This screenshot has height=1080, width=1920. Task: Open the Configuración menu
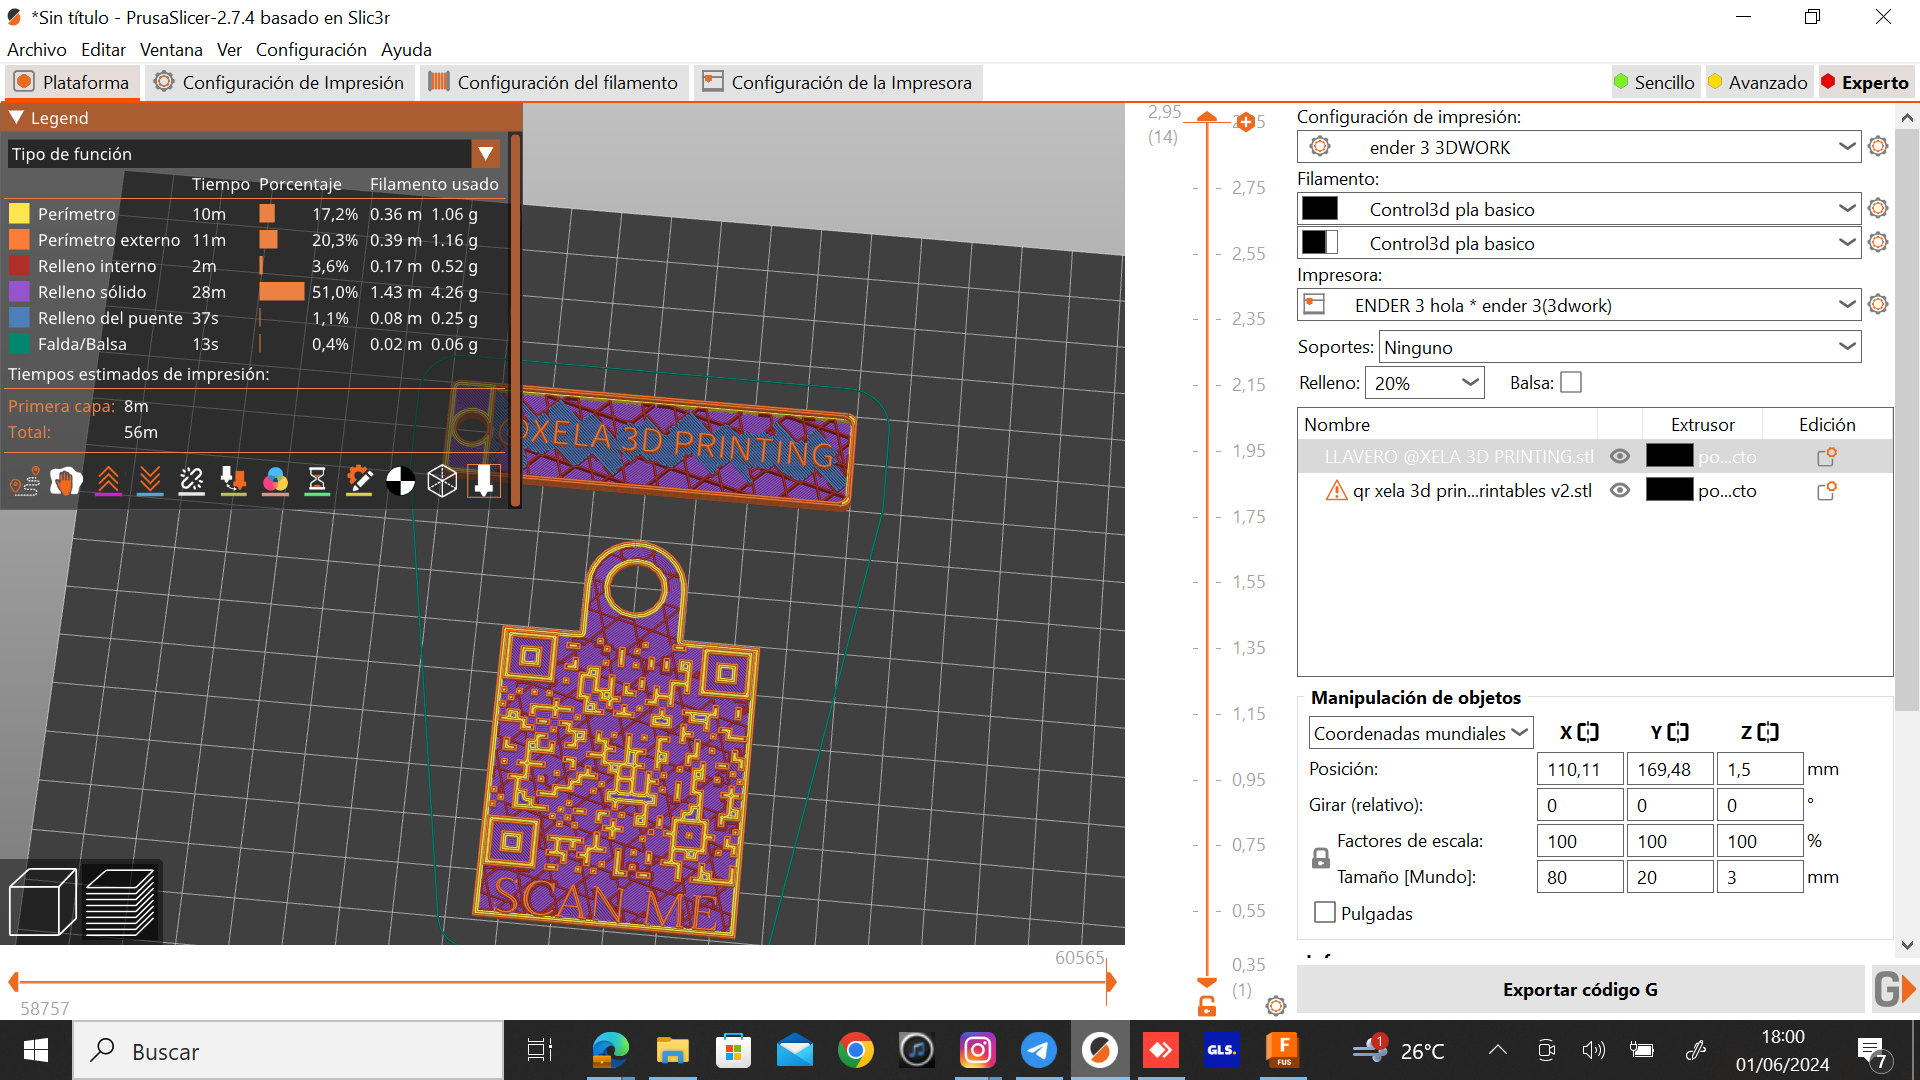point(311,50)
